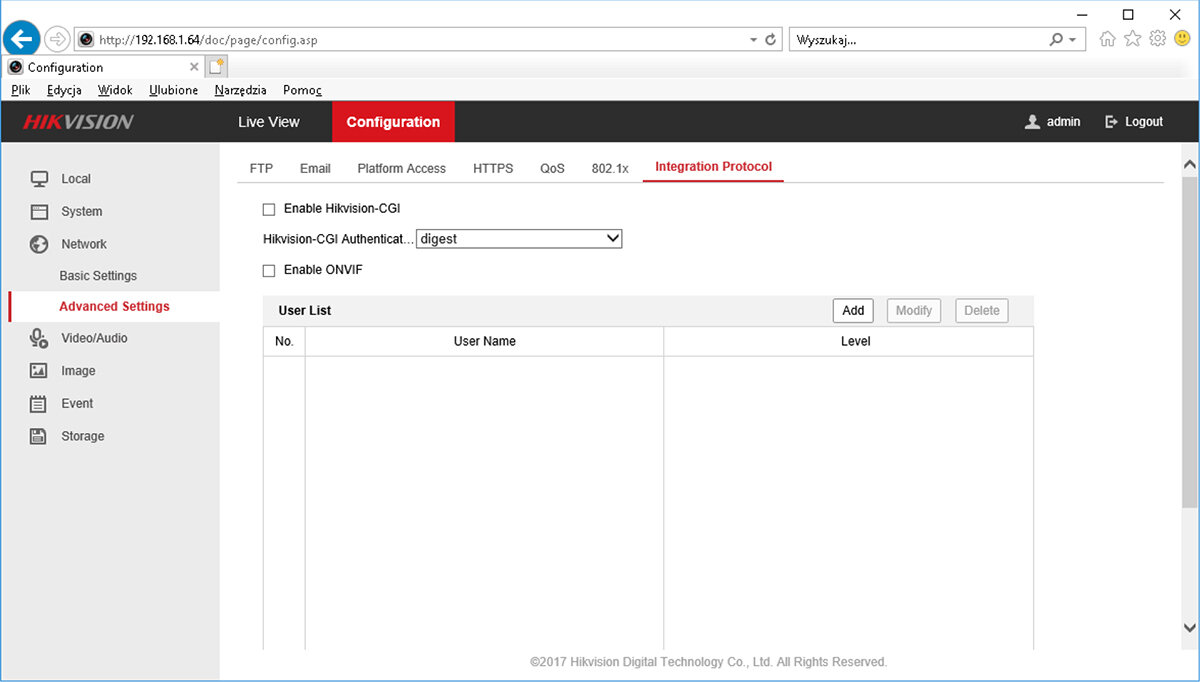Image resolution: width=1200 pixels, height=682 pixels.
Task: Click the Video/Audio microphone icon
Action: point(39,338)
